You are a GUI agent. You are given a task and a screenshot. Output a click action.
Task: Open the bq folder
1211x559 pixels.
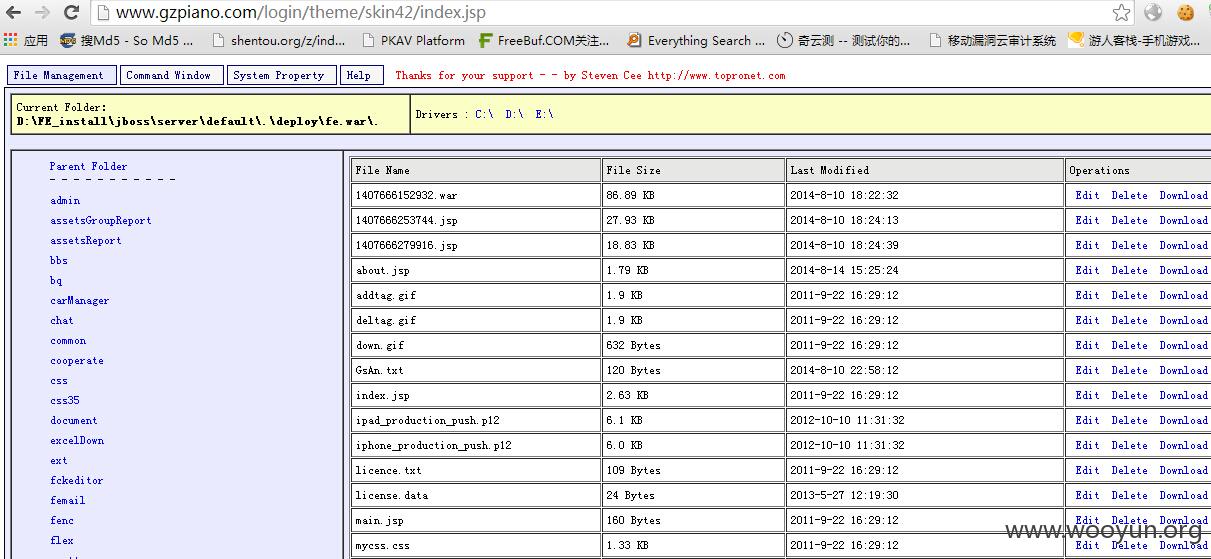pos(56,281)
